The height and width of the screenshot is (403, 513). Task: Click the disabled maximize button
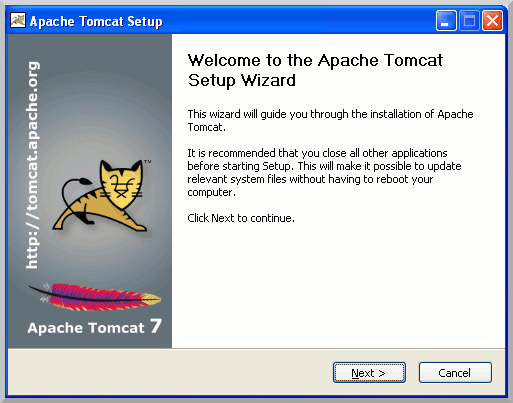pyautogui.click(x=469, y=21)
